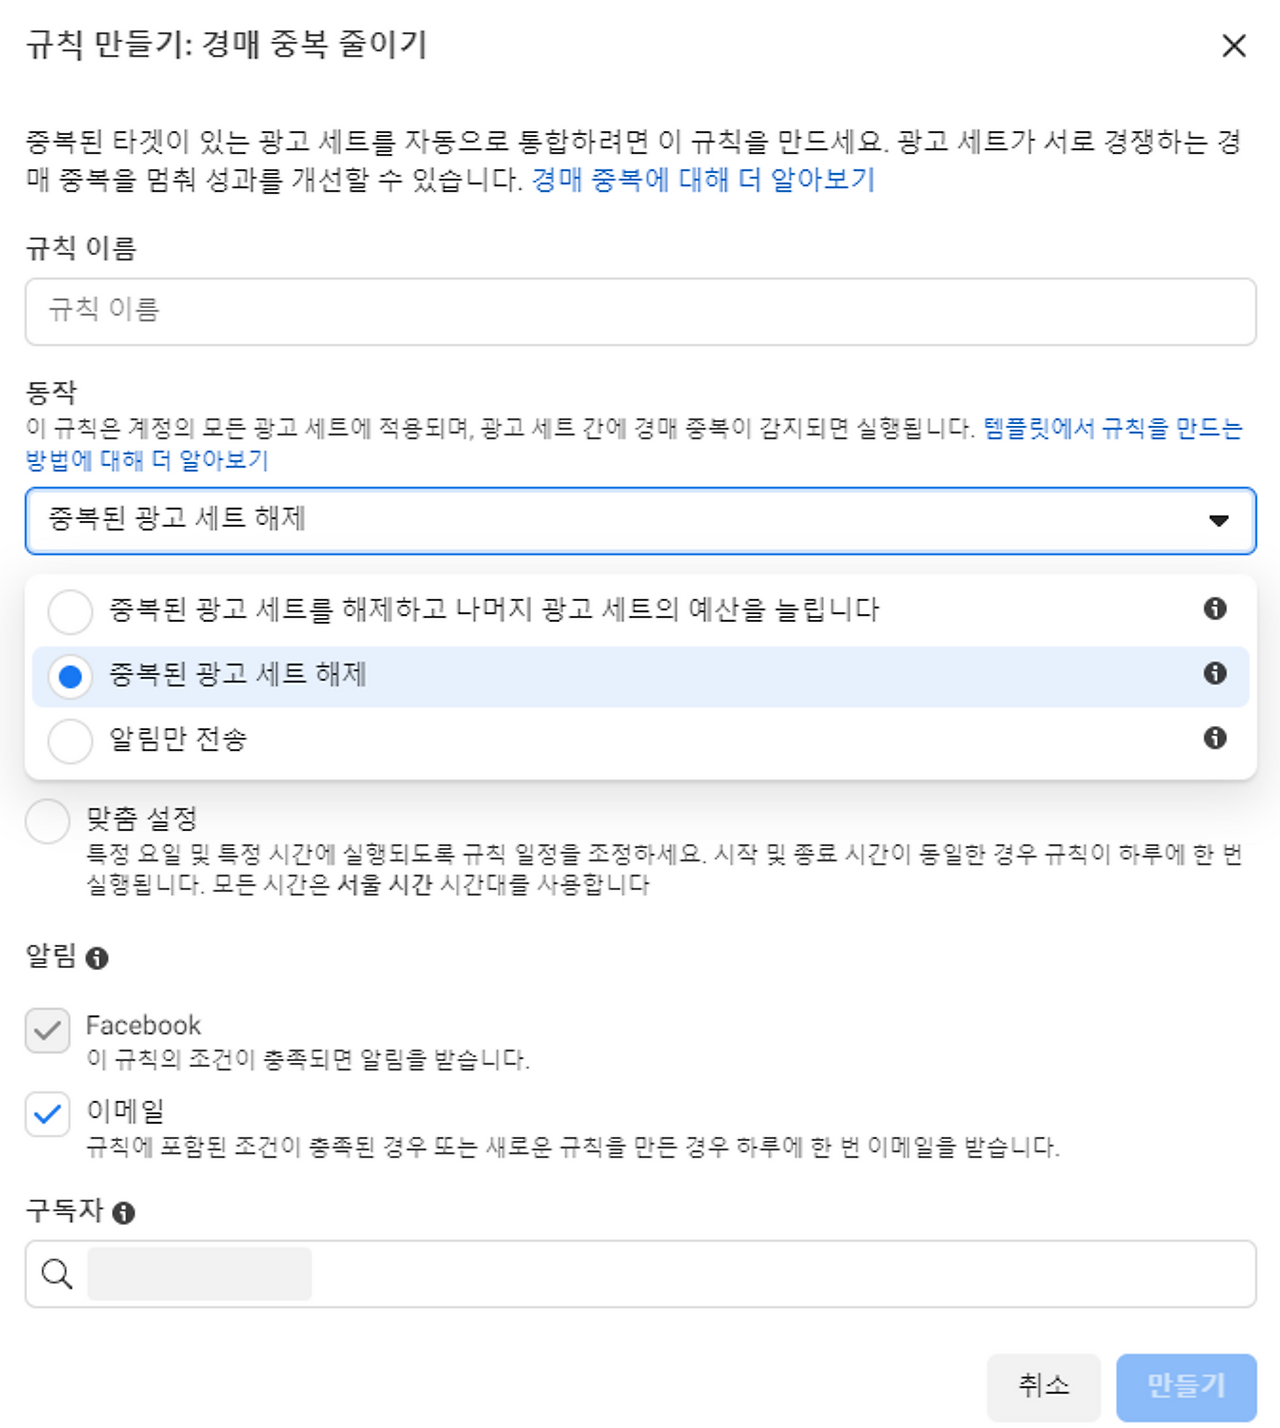
Task: Uncheck the 이메일 notification checkbox
Action: coord(46,1112)
